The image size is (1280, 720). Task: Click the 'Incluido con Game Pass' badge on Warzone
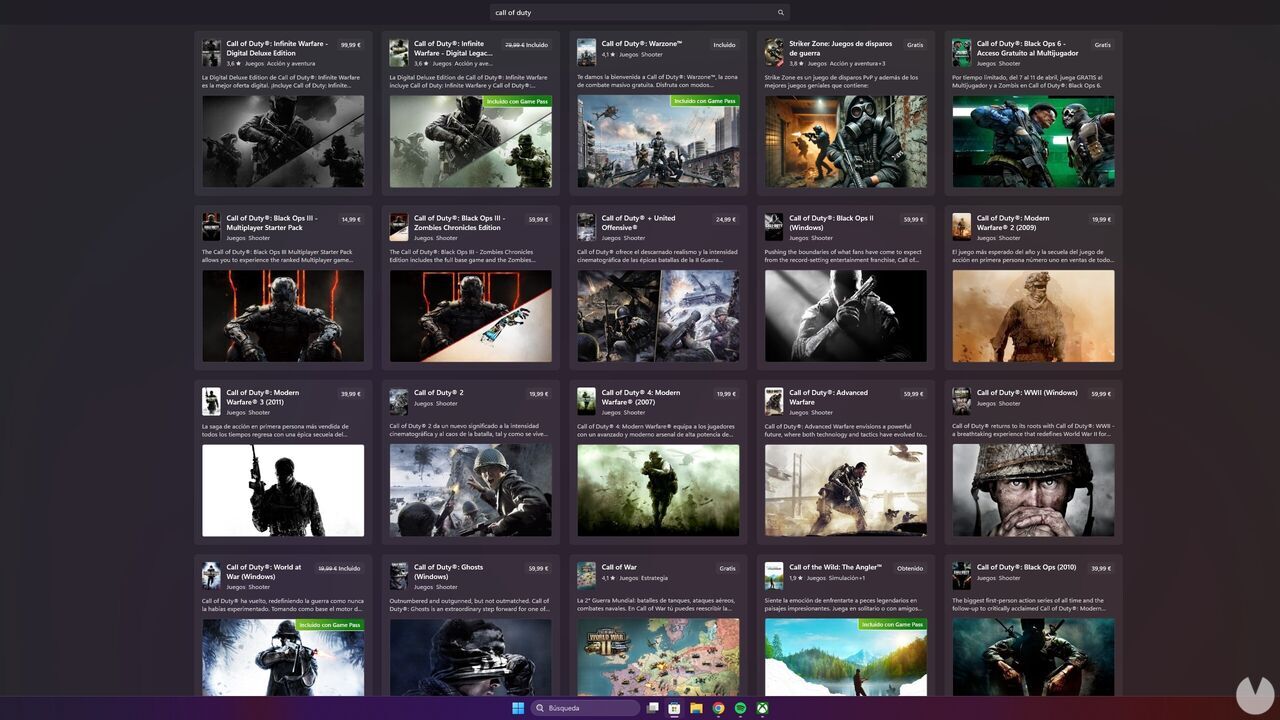704,101
